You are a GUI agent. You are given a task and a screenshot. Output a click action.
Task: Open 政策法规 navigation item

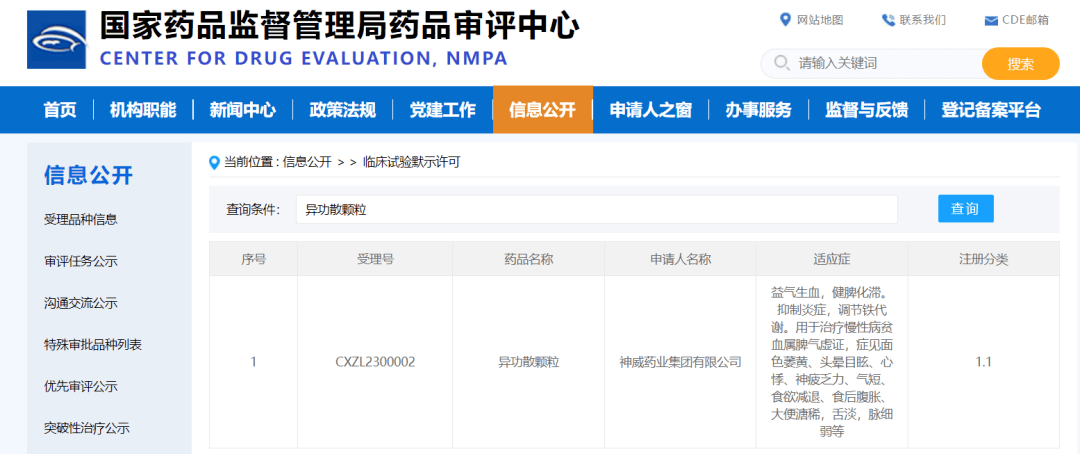pyautogui.click(x=342, y=110)
